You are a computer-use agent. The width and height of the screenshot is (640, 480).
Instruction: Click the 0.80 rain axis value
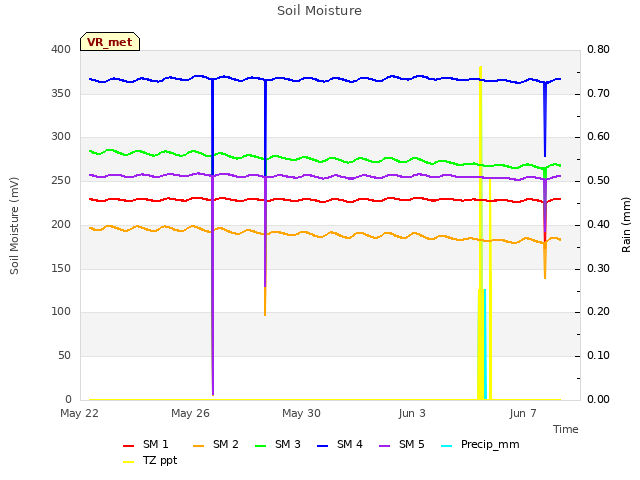598,49
